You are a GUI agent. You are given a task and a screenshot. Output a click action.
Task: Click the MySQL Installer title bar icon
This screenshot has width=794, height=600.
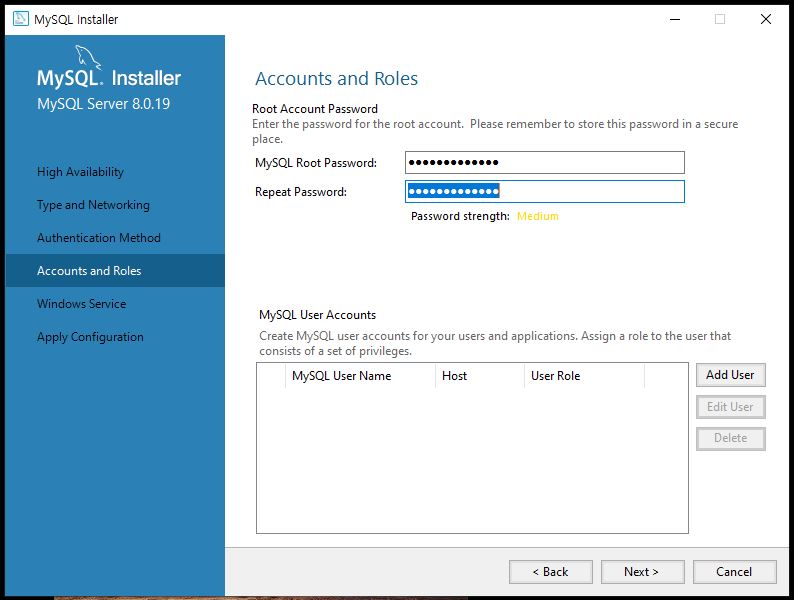(x=21, y=19)
